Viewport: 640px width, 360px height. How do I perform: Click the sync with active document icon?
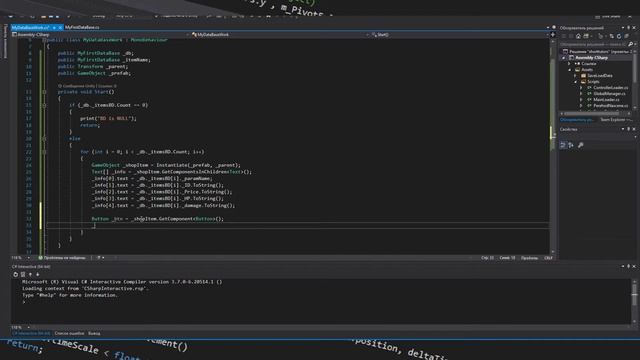point(611,36)
